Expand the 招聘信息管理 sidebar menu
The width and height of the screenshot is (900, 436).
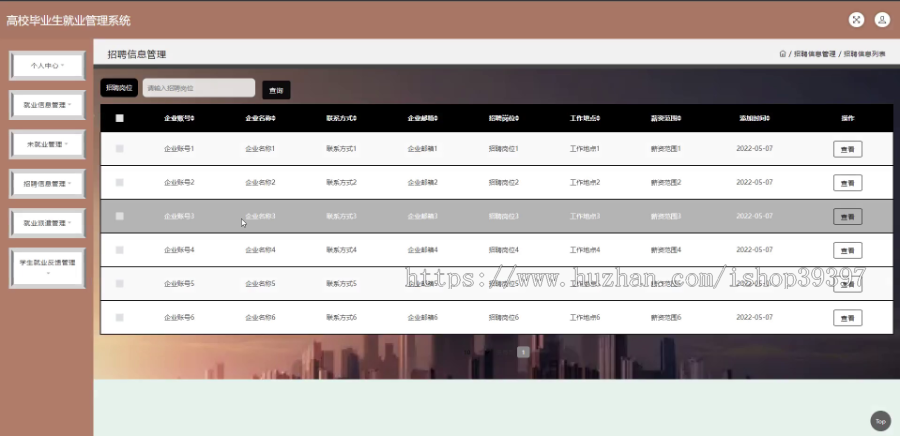(47, 184)
